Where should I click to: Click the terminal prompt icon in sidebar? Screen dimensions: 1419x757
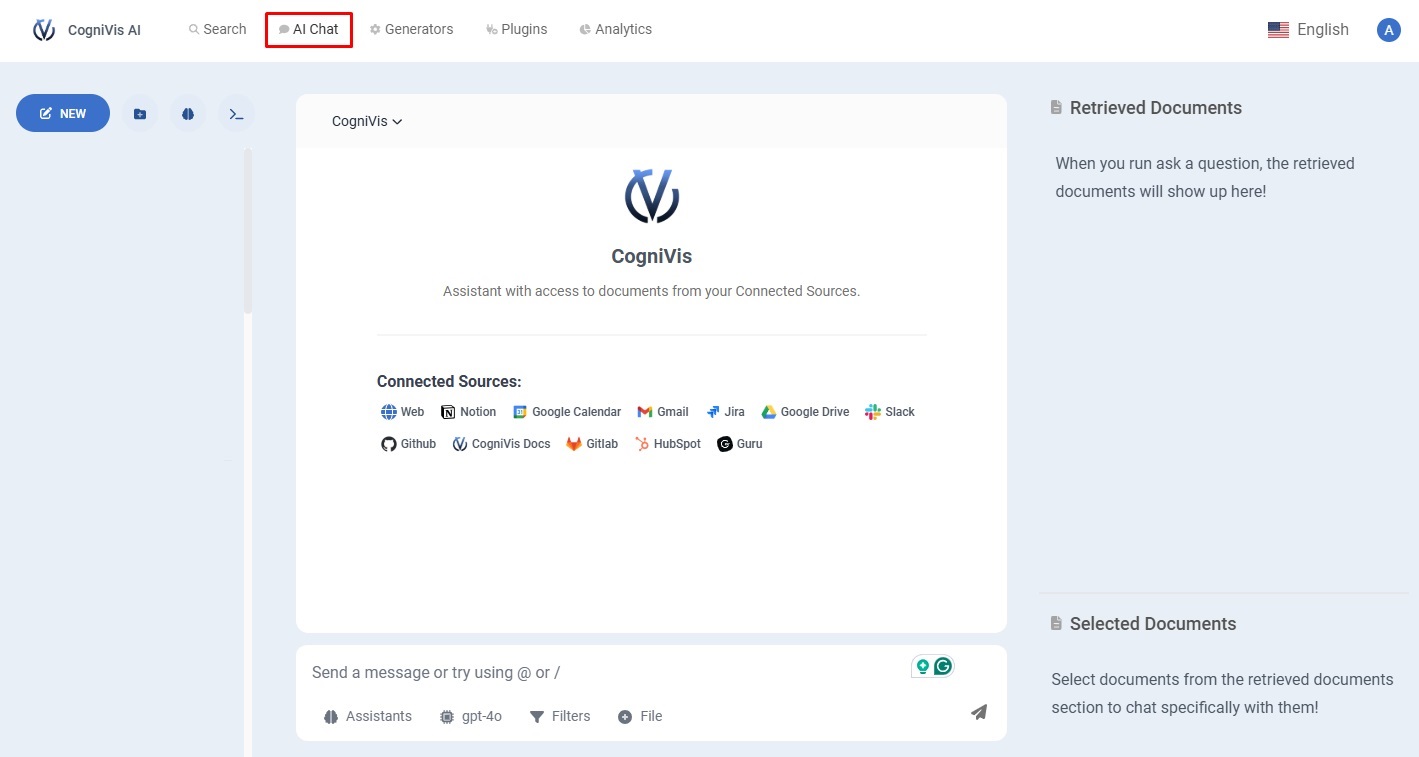pos(236,114)
